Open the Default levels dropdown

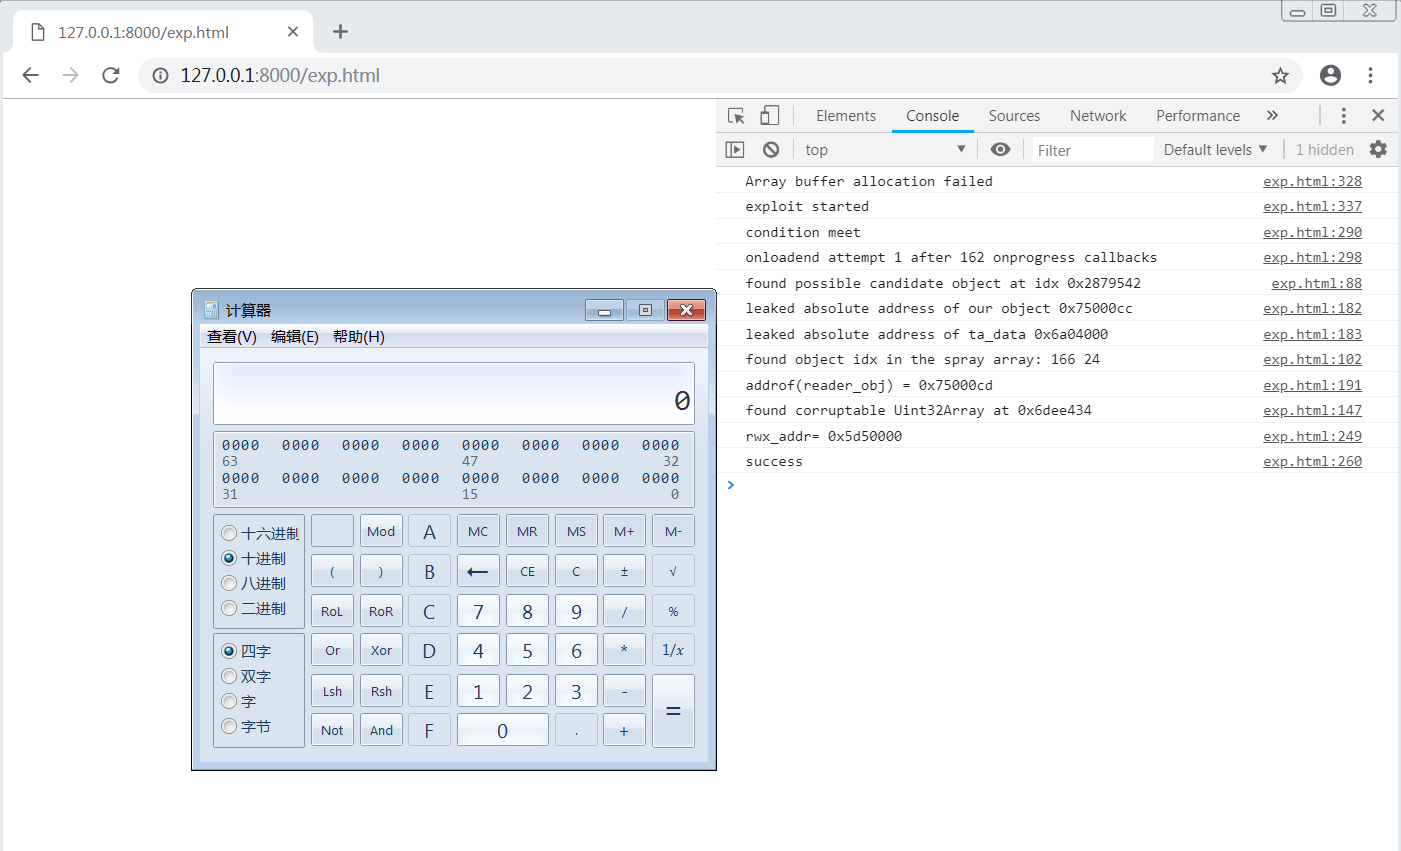tap(1215, 150)
